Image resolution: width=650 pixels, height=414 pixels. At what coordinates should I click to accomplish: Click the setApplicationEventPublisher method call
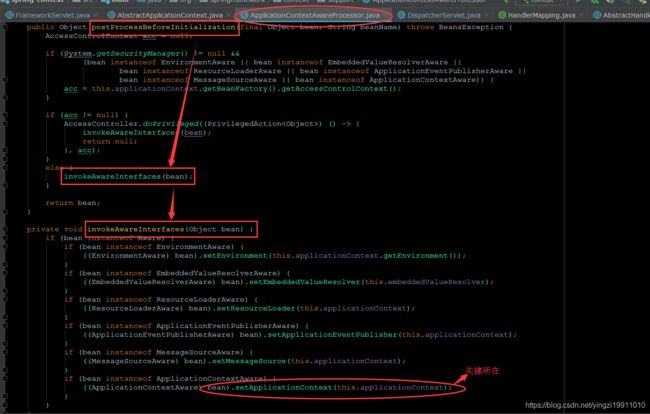pyautogui.click(x=332, y=335)
